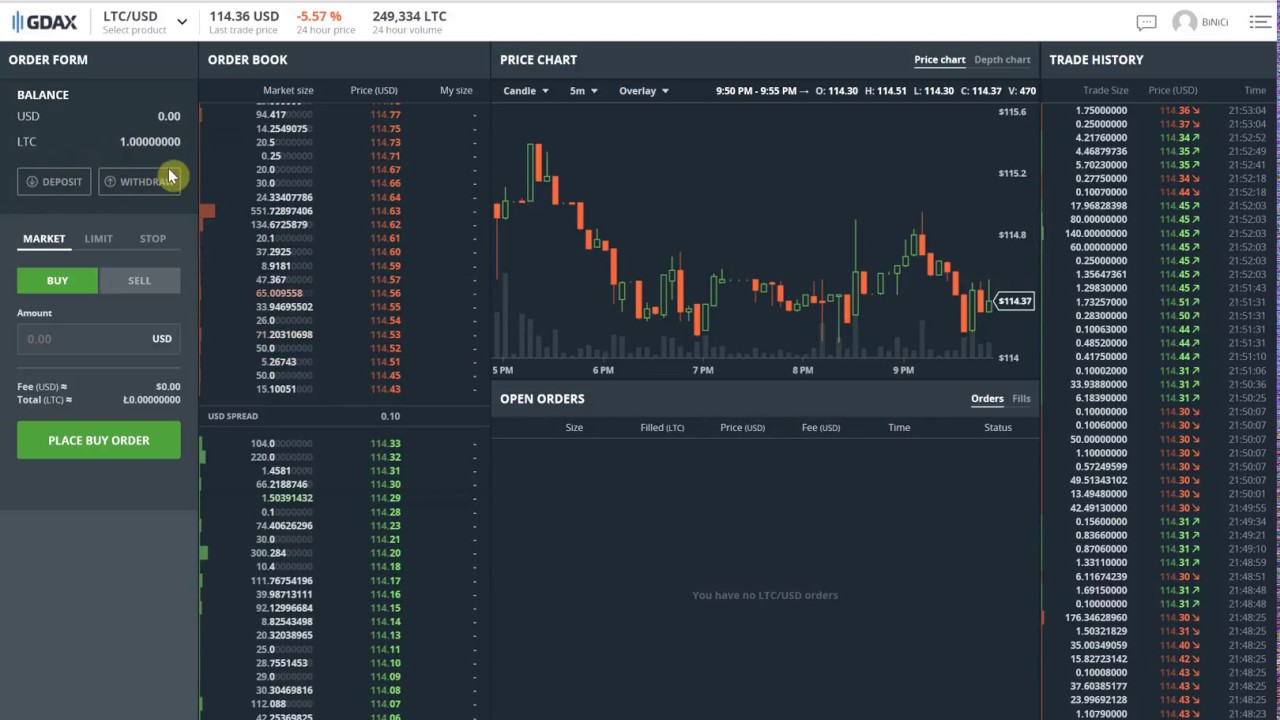Open the chat messages icon
This screenshot has height=720, width=1280.
click(x=1146, y=22)
